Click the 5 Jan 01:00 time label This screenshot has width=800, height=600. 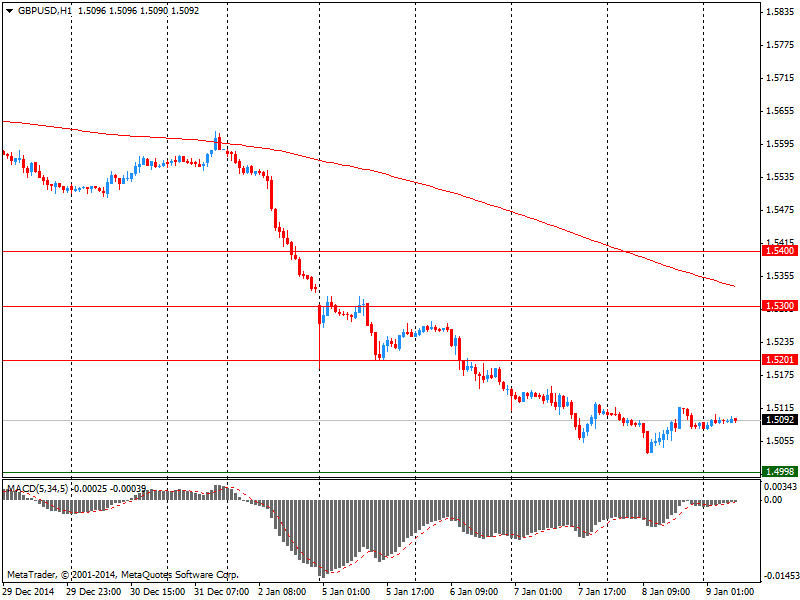346,592
